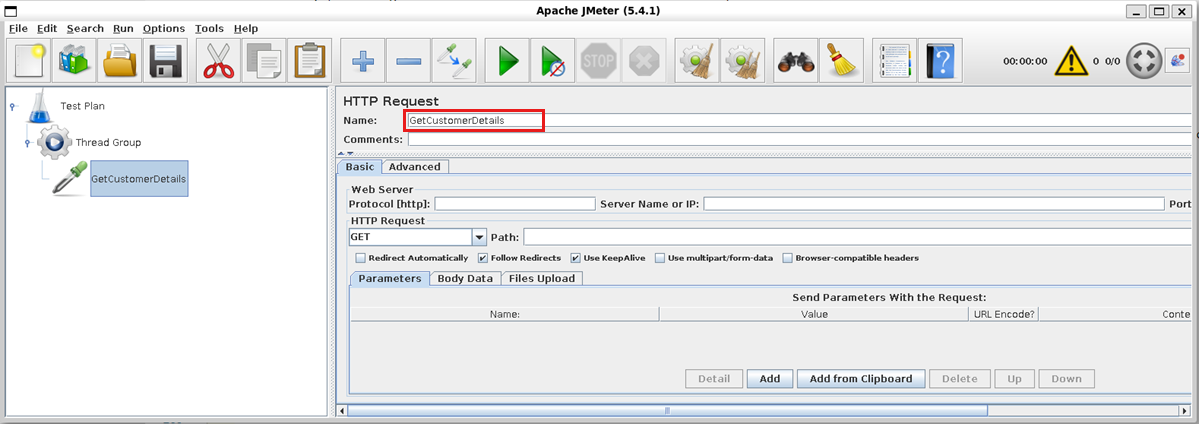
Task: Click Start no pauses icon
Action: 553,60
